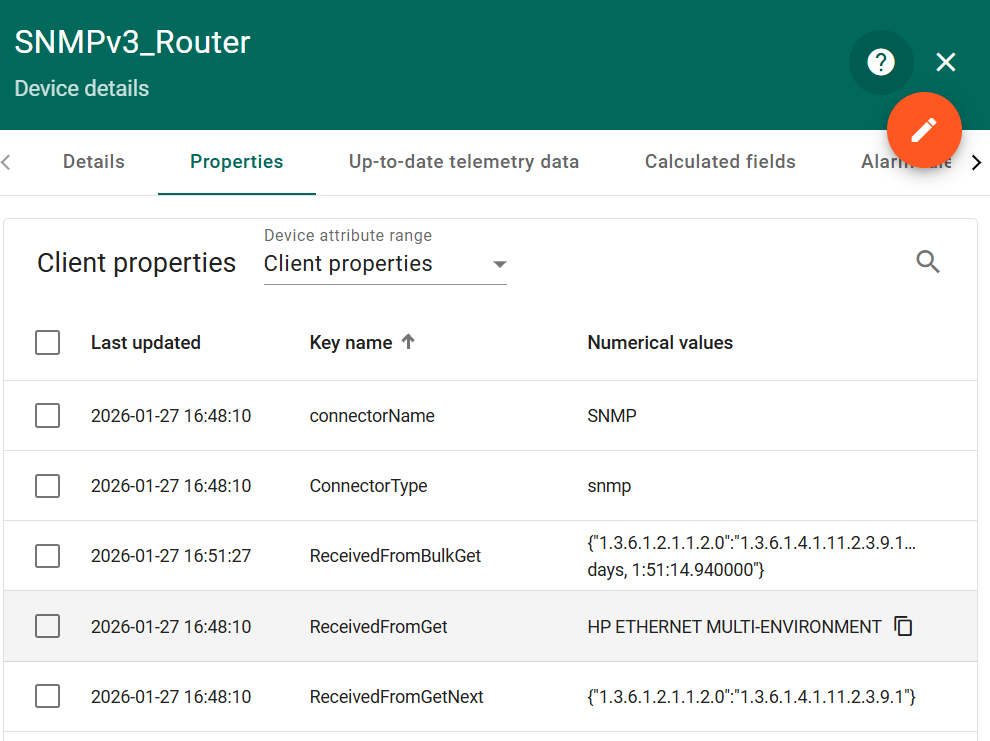Copy the ReceivedFromGet value
Viewport: 990px width, 741px height.
[x=904, y=627]
